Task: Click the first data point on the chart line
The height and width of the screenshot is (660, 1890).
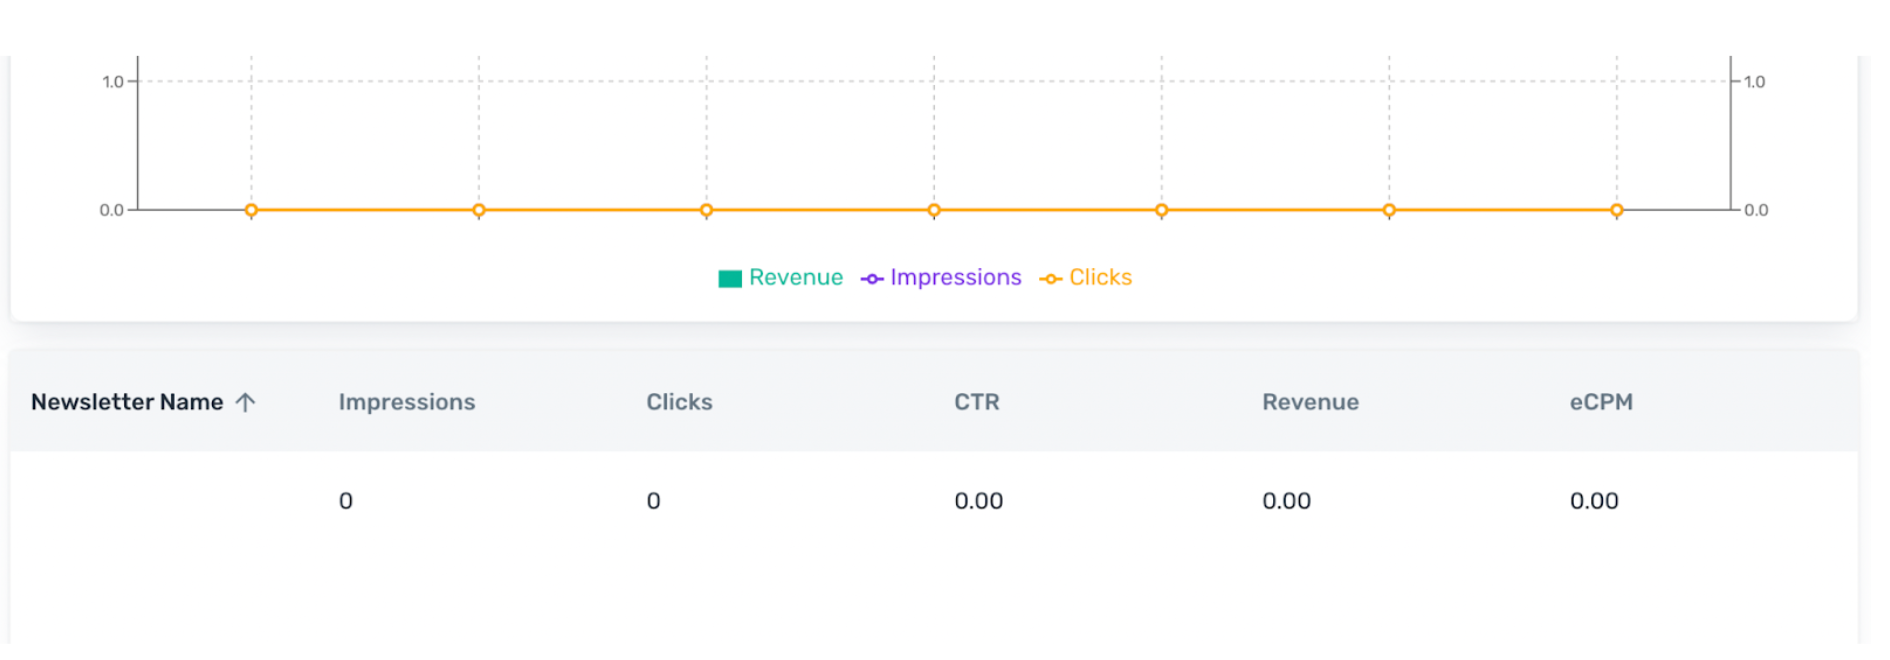Action: [x=251, y=210]
